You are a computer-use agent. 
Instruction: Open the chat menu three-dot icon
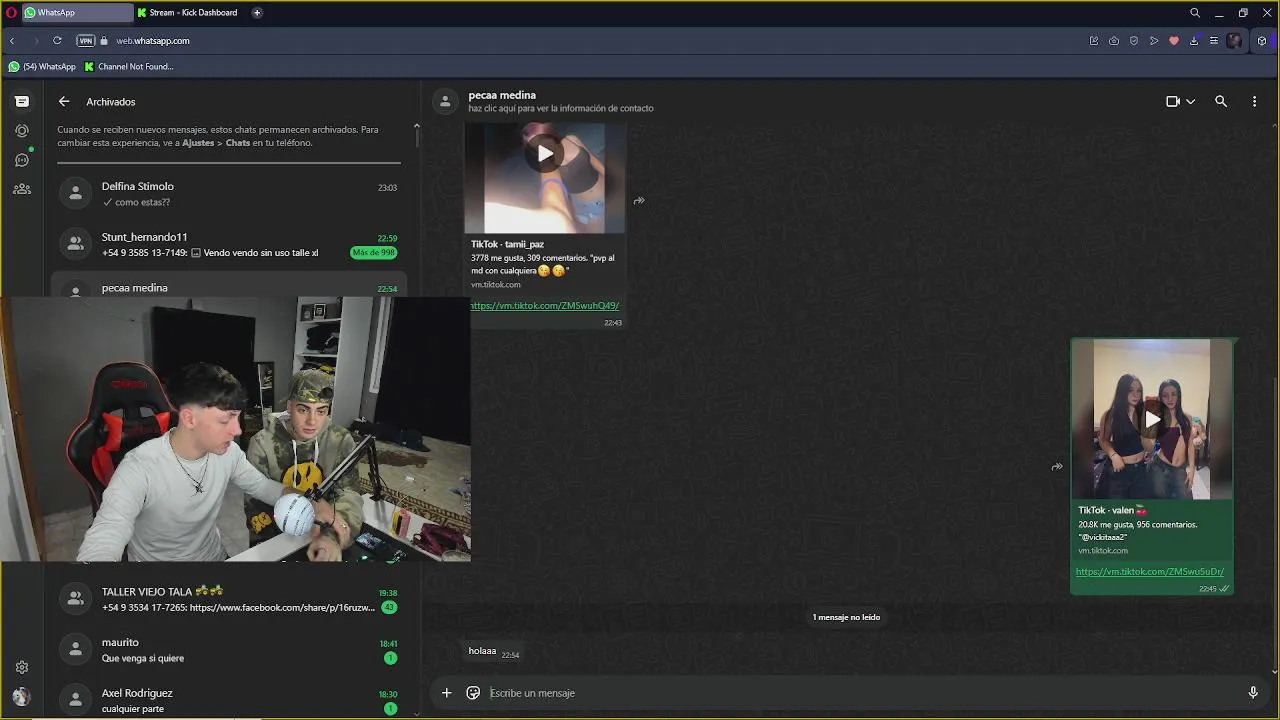click(1254, 101)
